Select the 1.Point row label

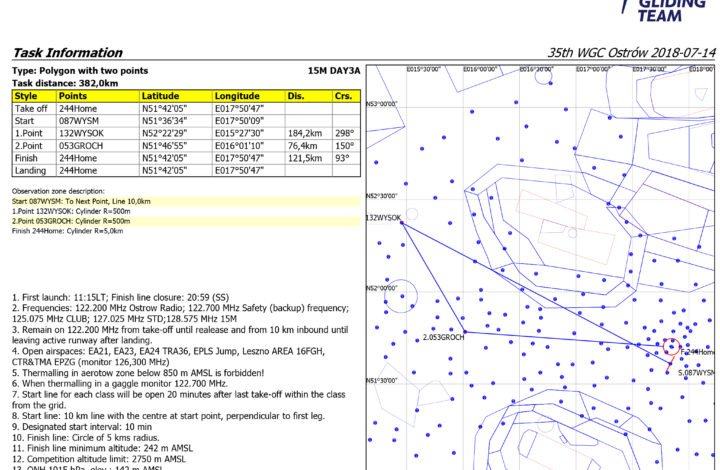(x=30, y=133)
